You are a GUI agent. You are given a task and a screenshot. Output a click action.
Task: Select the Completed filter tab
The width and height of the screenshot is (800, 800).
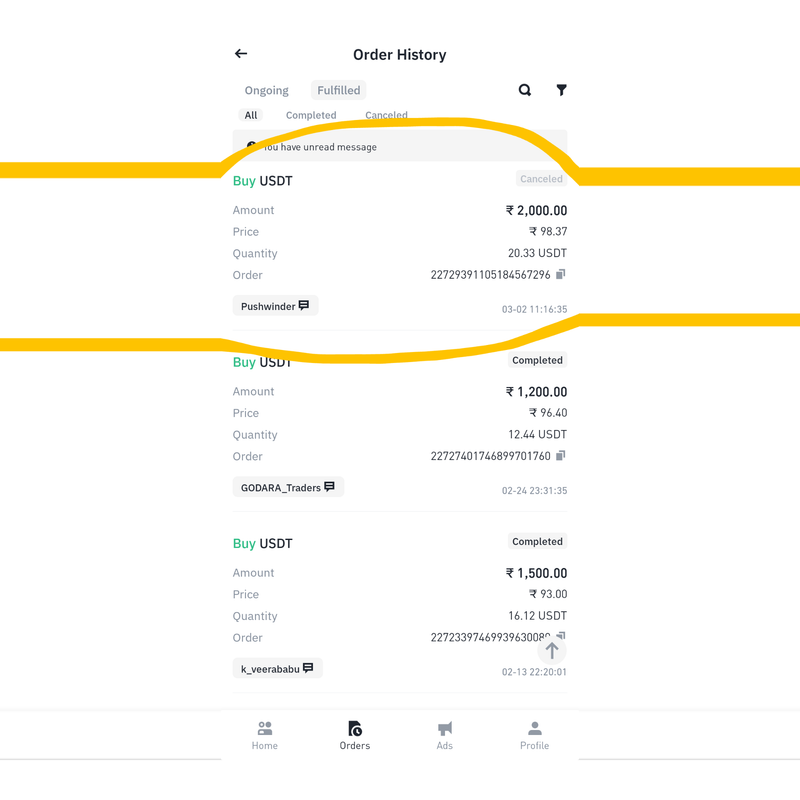pos(311,115)
